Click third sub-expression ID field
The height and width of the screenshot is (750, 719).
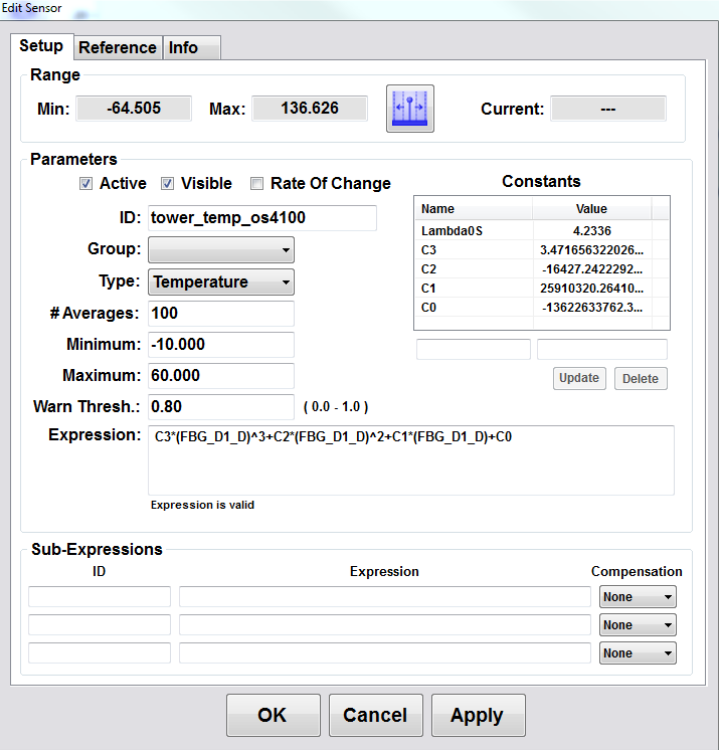pos(100,653)
